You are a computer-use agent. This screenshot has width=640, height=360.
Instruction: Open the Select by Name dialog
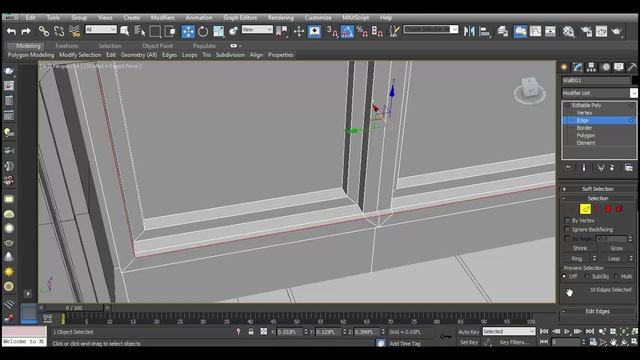(140, 31)
